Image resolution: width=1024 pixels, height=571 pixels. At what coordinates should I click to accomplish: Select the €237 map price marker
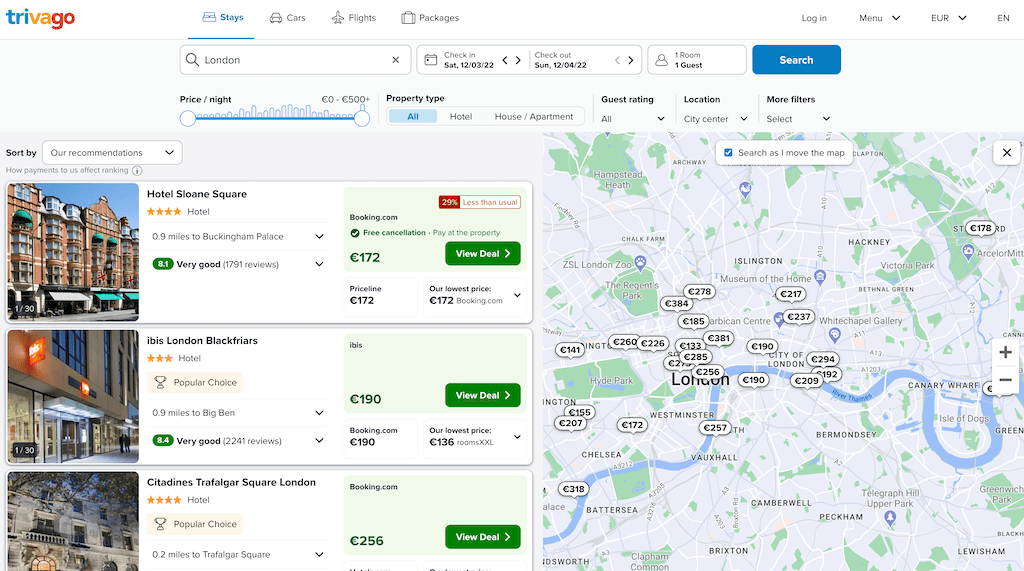pos(799,317)
